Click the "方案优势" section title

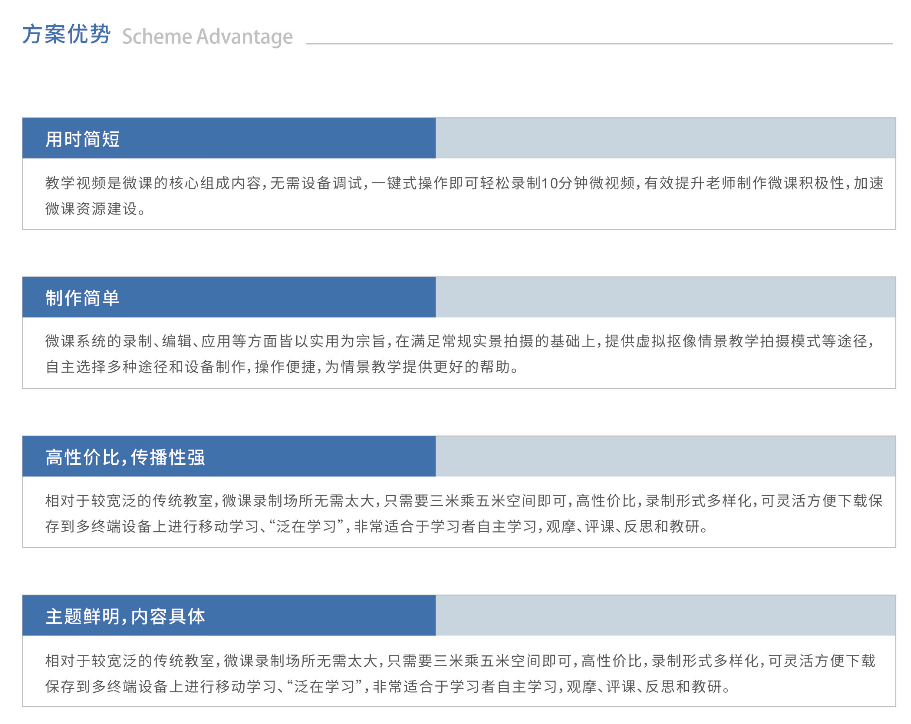click(x=66, y=35)
